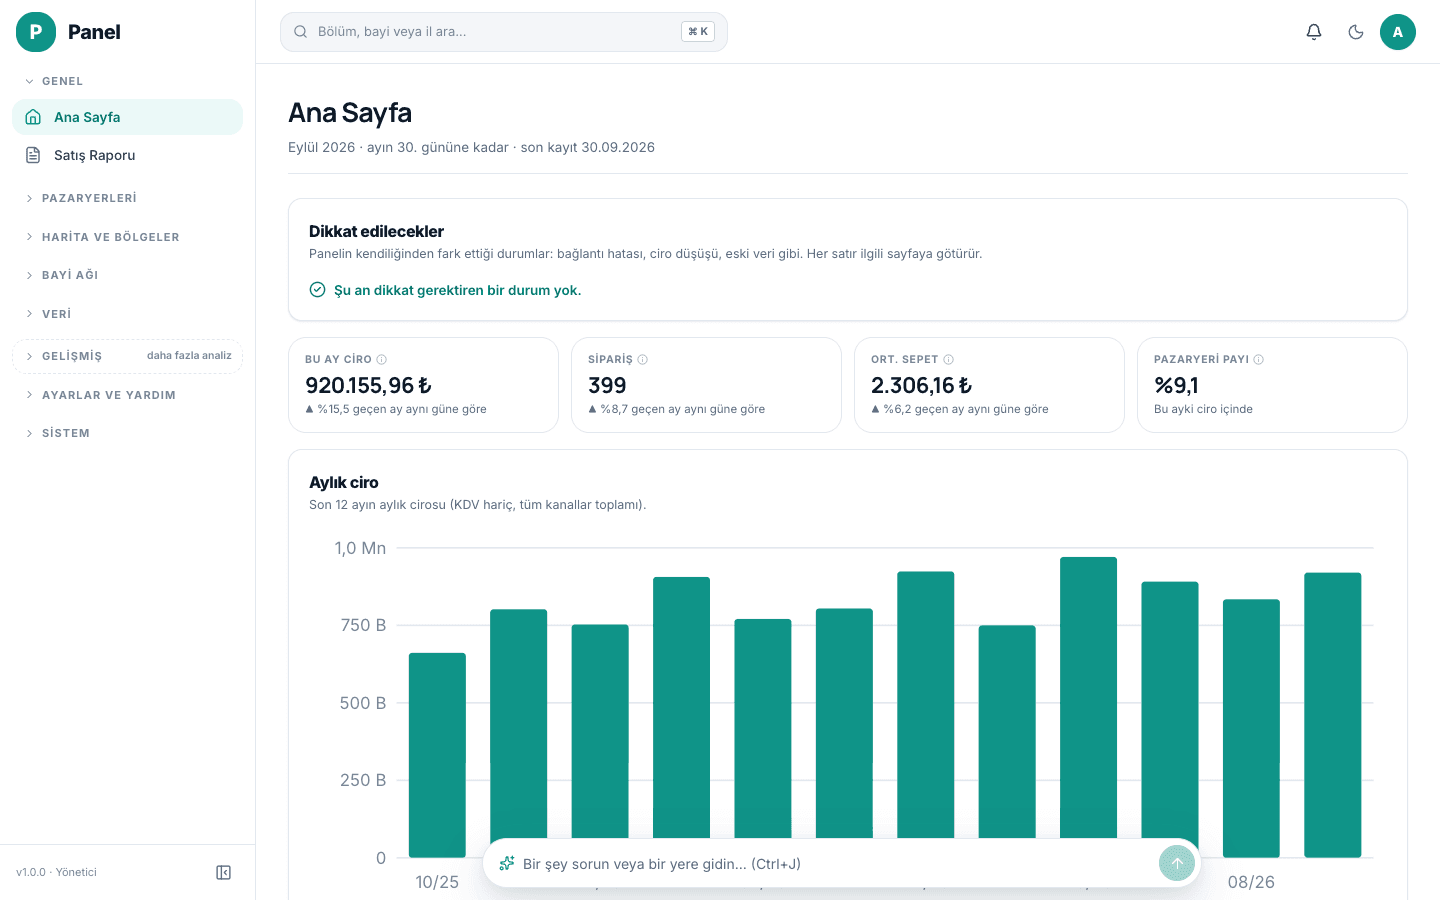
Task: Click the 'Dikkat edilecekler' heading
Action: (x=376, y=231)
